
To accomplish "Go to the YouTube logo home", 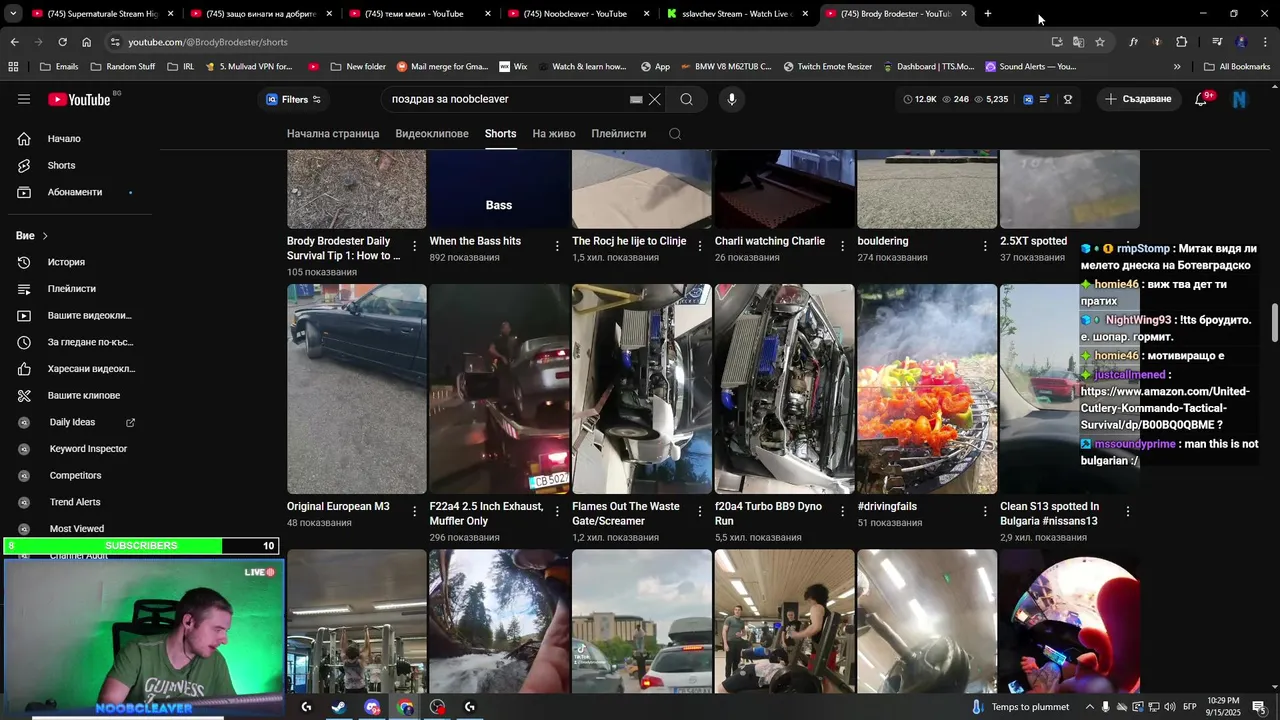I will (79, 99).
